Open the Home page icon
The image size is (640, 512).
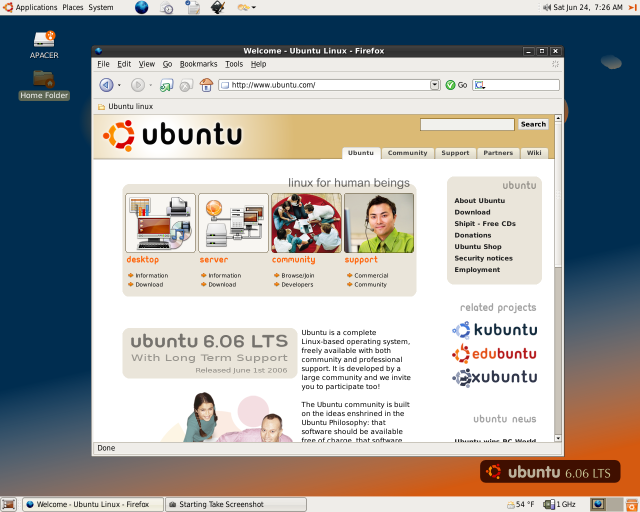point(206,85)
